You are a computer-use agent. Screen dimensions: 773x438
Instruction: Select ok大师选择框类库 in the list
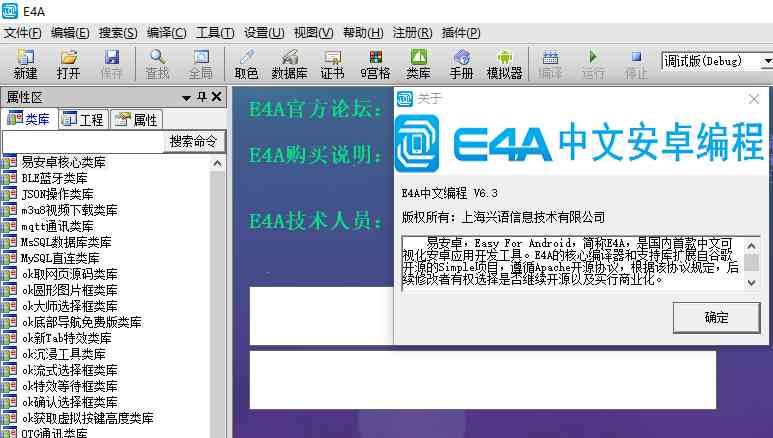tap(70, 306)
